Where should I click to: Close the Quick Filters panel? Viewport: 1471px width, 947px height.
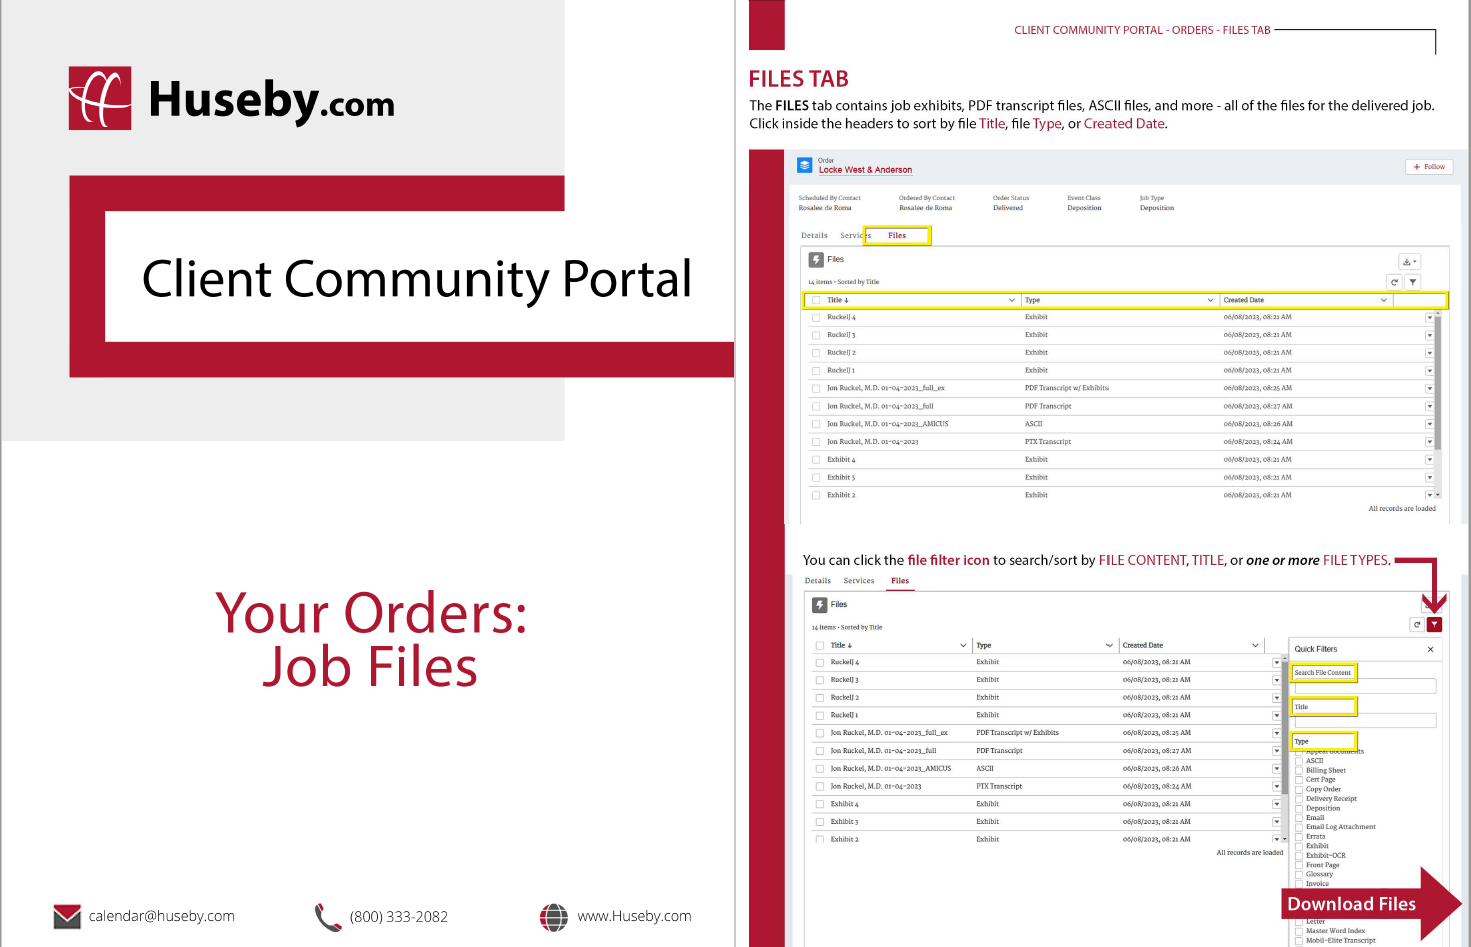pos(1430,649)
